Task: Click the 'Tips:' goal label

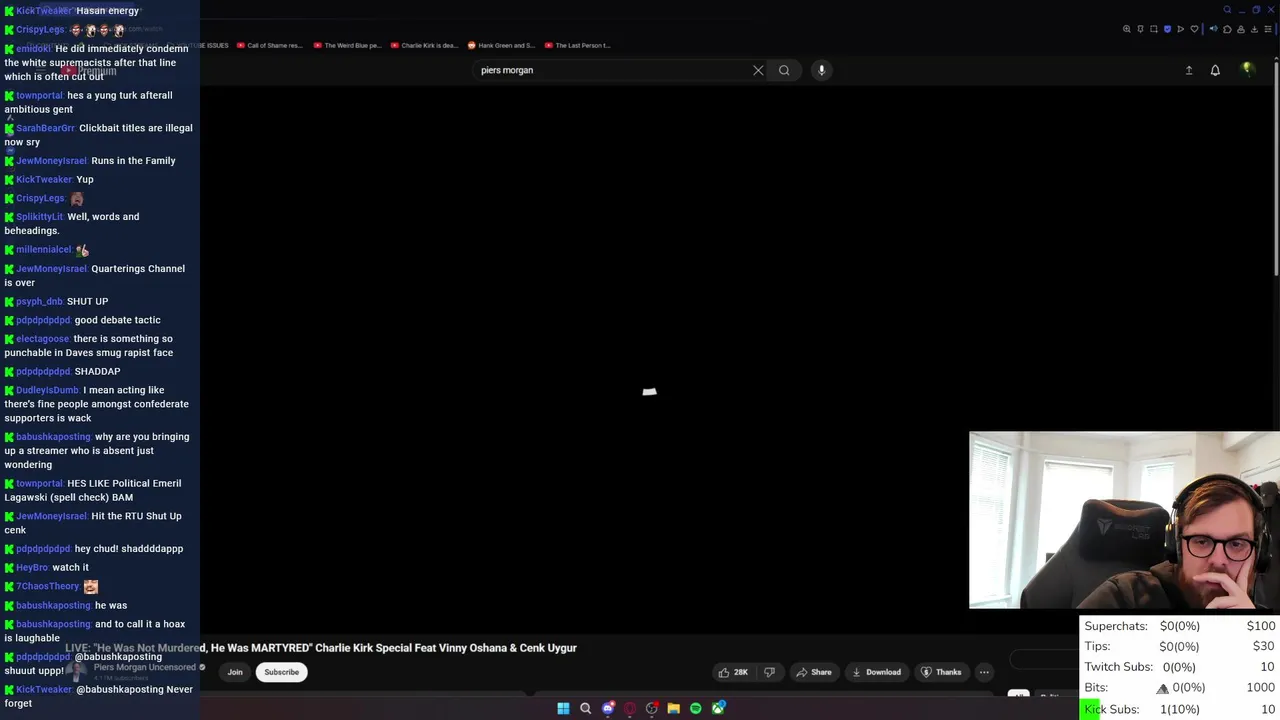Action: coord(1097,646)
